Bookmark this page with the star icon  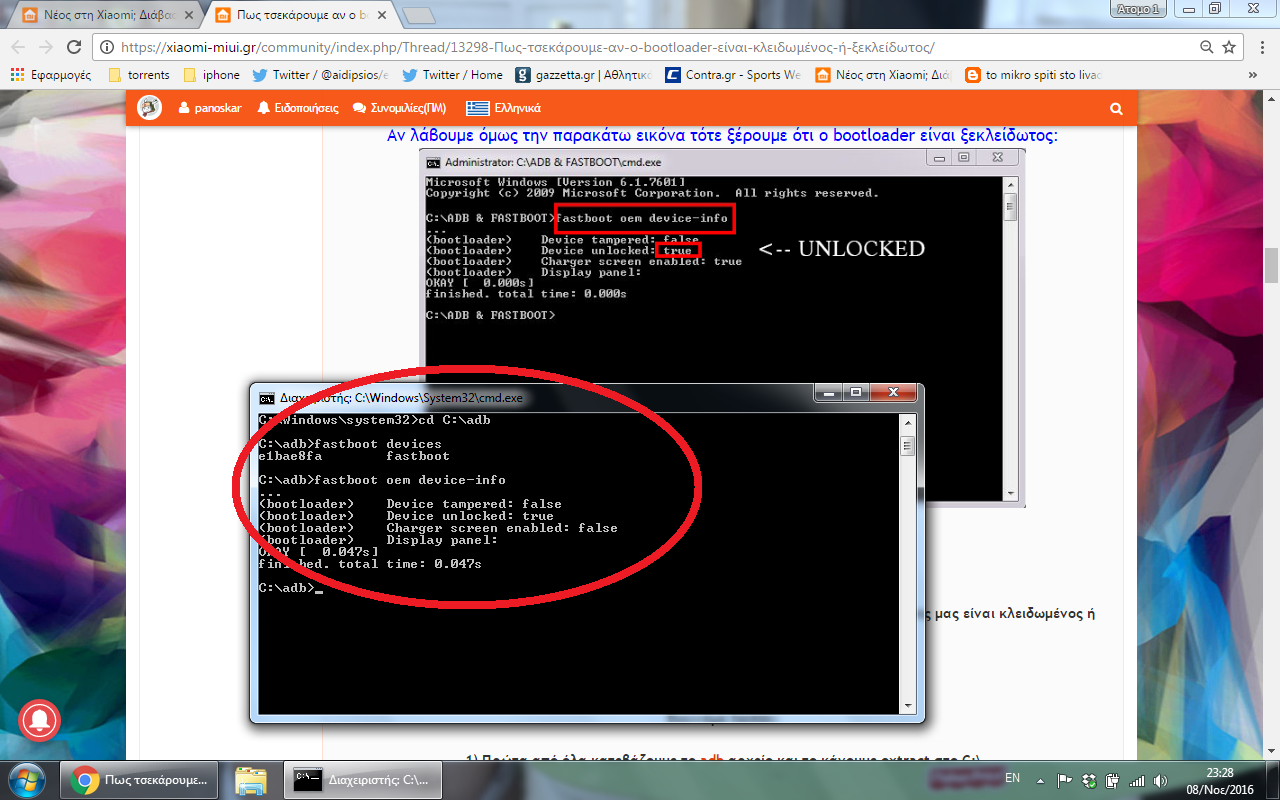[1229, 47]
